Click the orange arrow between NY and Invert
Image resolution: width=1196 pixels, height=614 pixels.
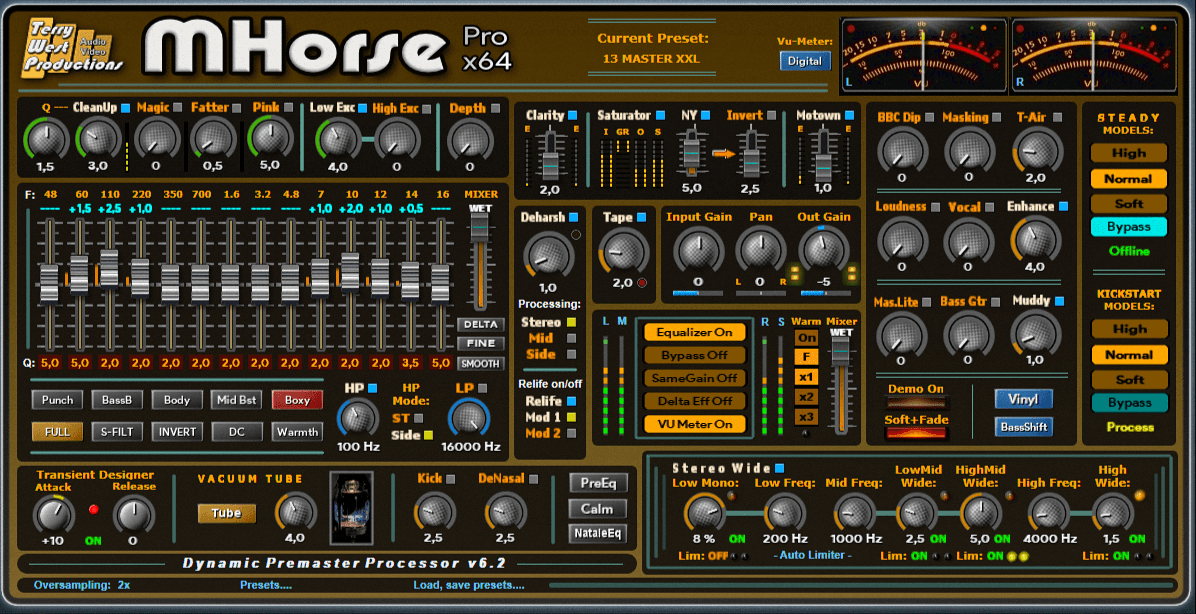click(x=723, y=153)
